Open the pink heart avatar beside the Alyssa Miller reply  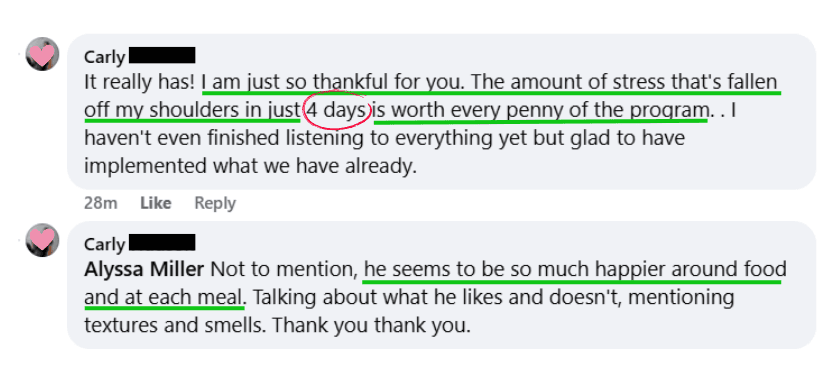pos(42,240)
